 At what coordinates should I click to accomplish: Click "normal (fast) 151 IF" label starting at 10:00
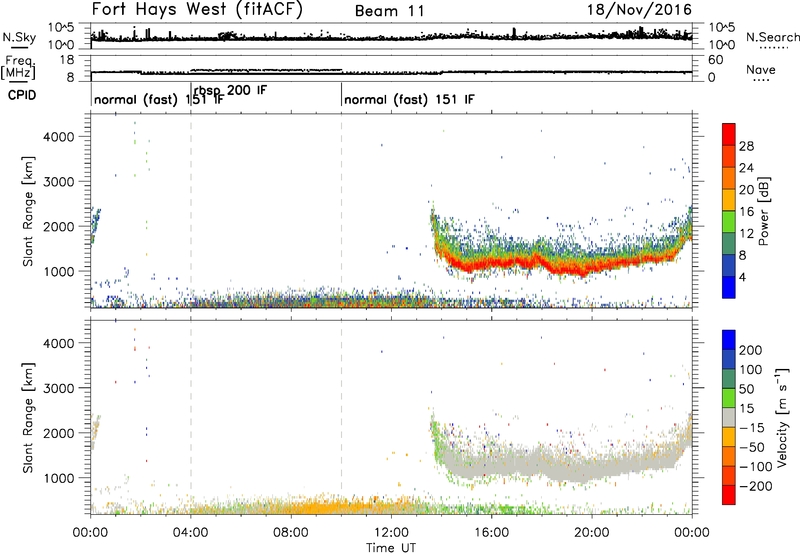pos(409,99)
